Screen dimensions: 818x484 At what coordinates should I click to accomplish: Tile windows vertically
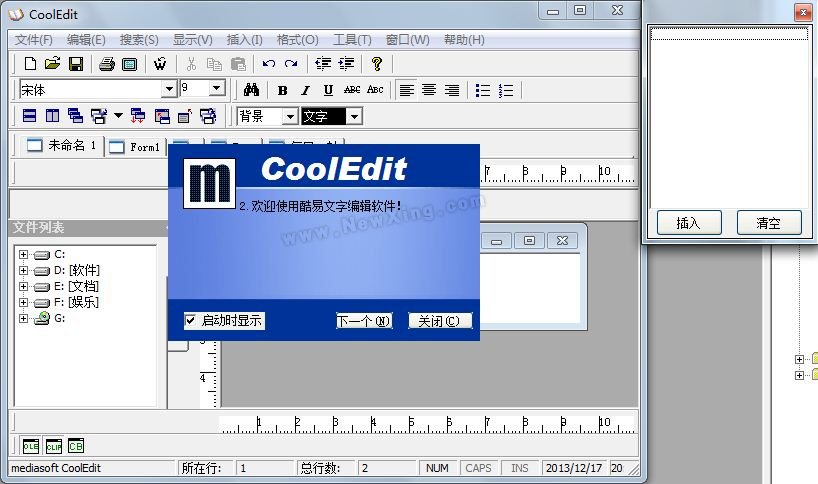point(53,116)
